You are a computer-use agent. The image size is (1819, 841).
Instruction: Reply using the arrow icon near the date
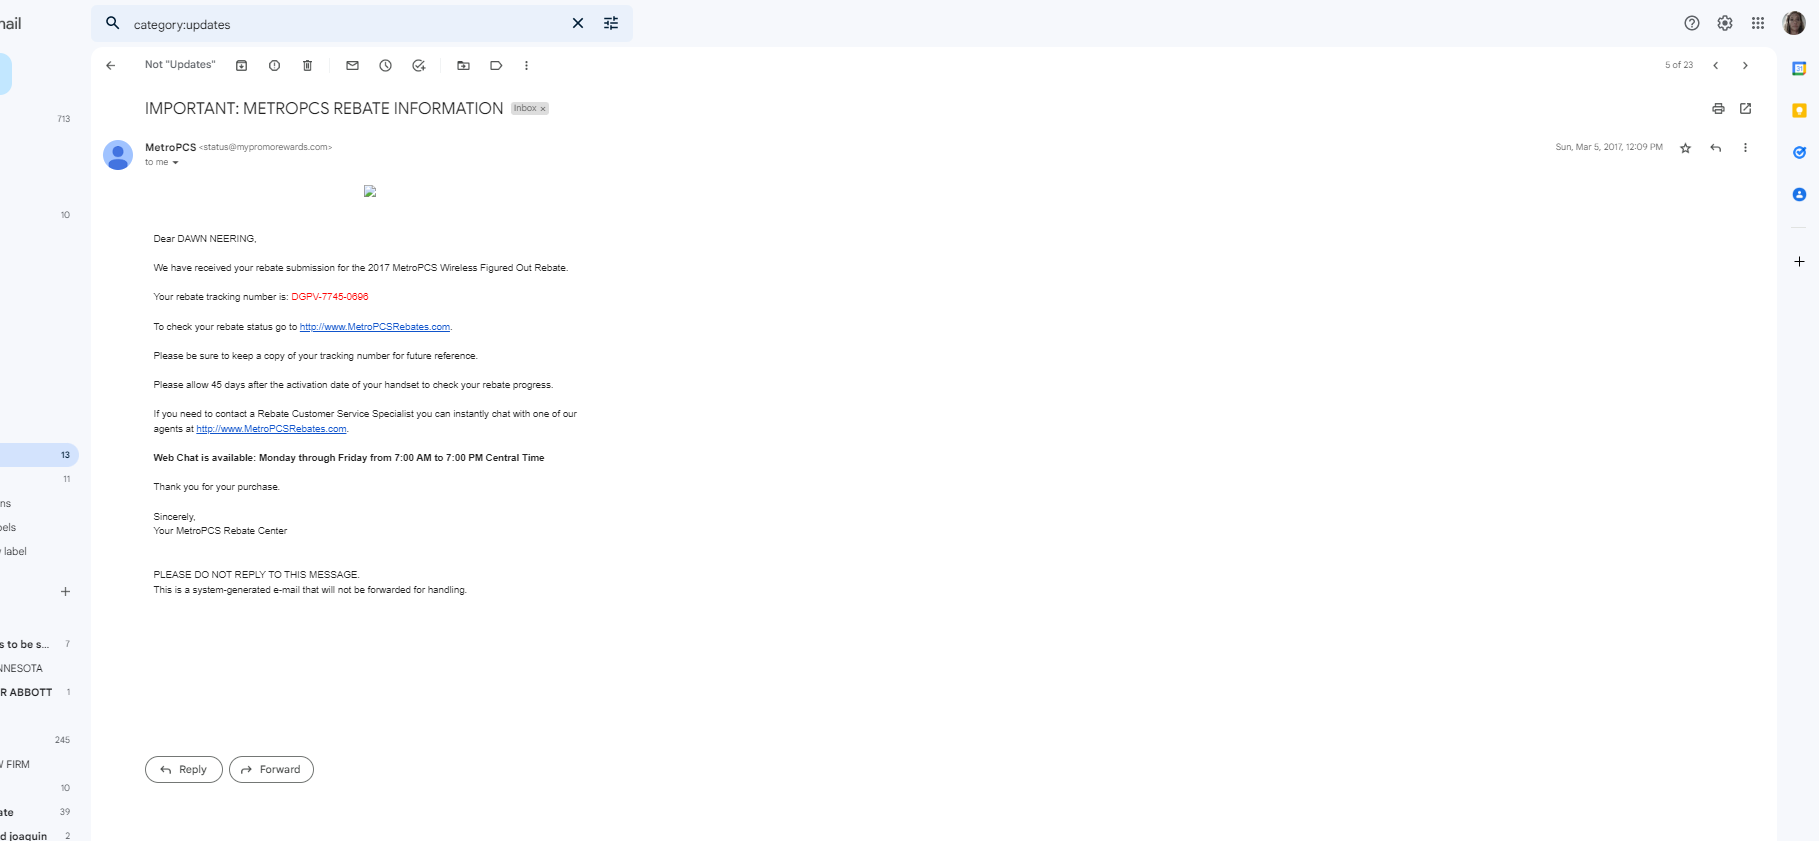tap(1716, 148)
